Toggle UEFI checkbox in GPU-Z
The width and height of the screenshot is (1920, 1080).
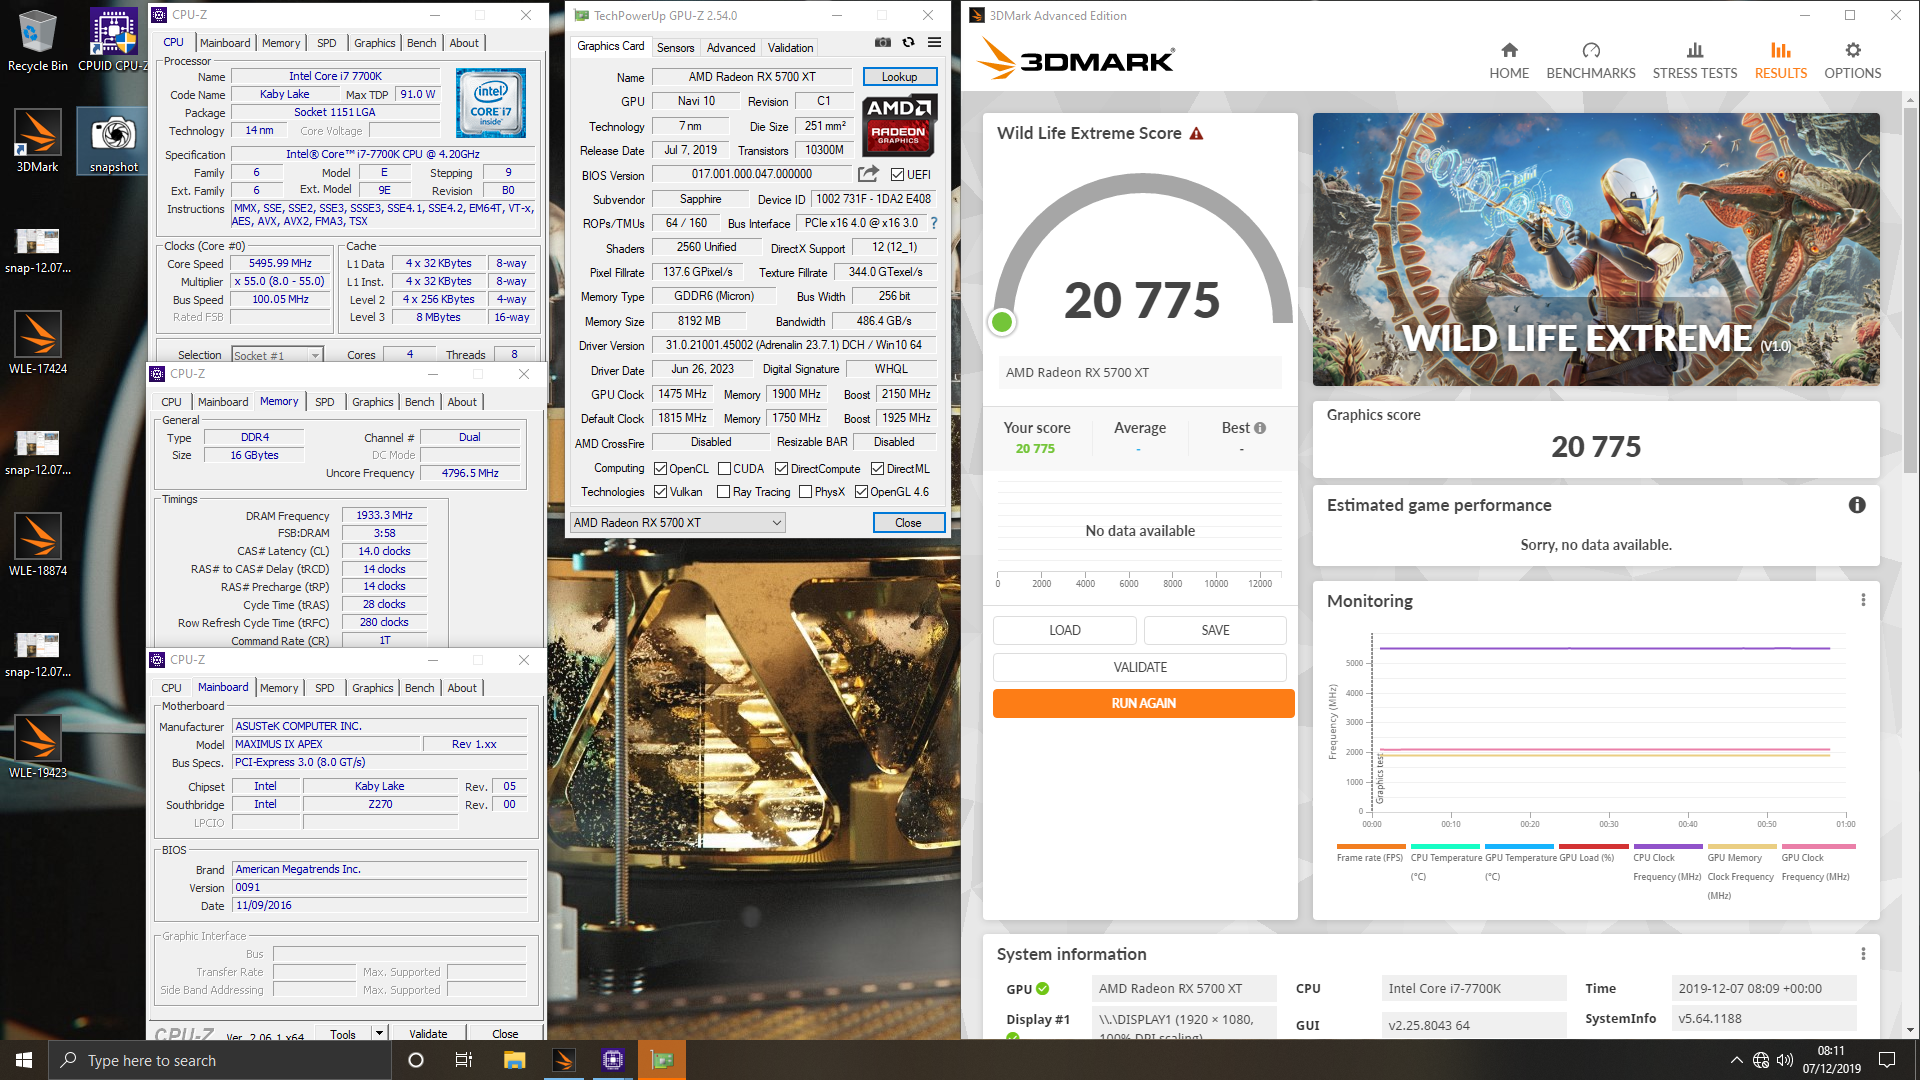click(x=897, y=175)
